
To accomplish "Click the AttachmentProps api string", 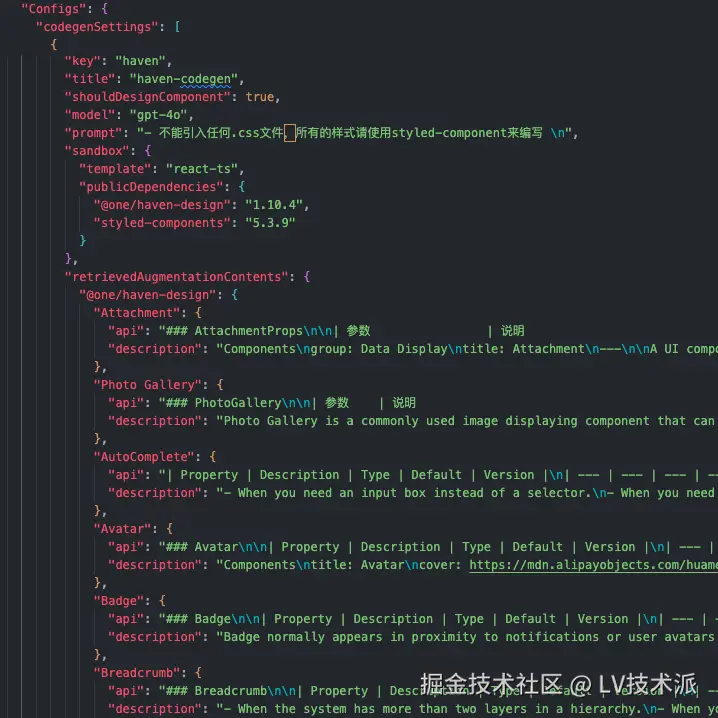I will [x=342, y=331].
